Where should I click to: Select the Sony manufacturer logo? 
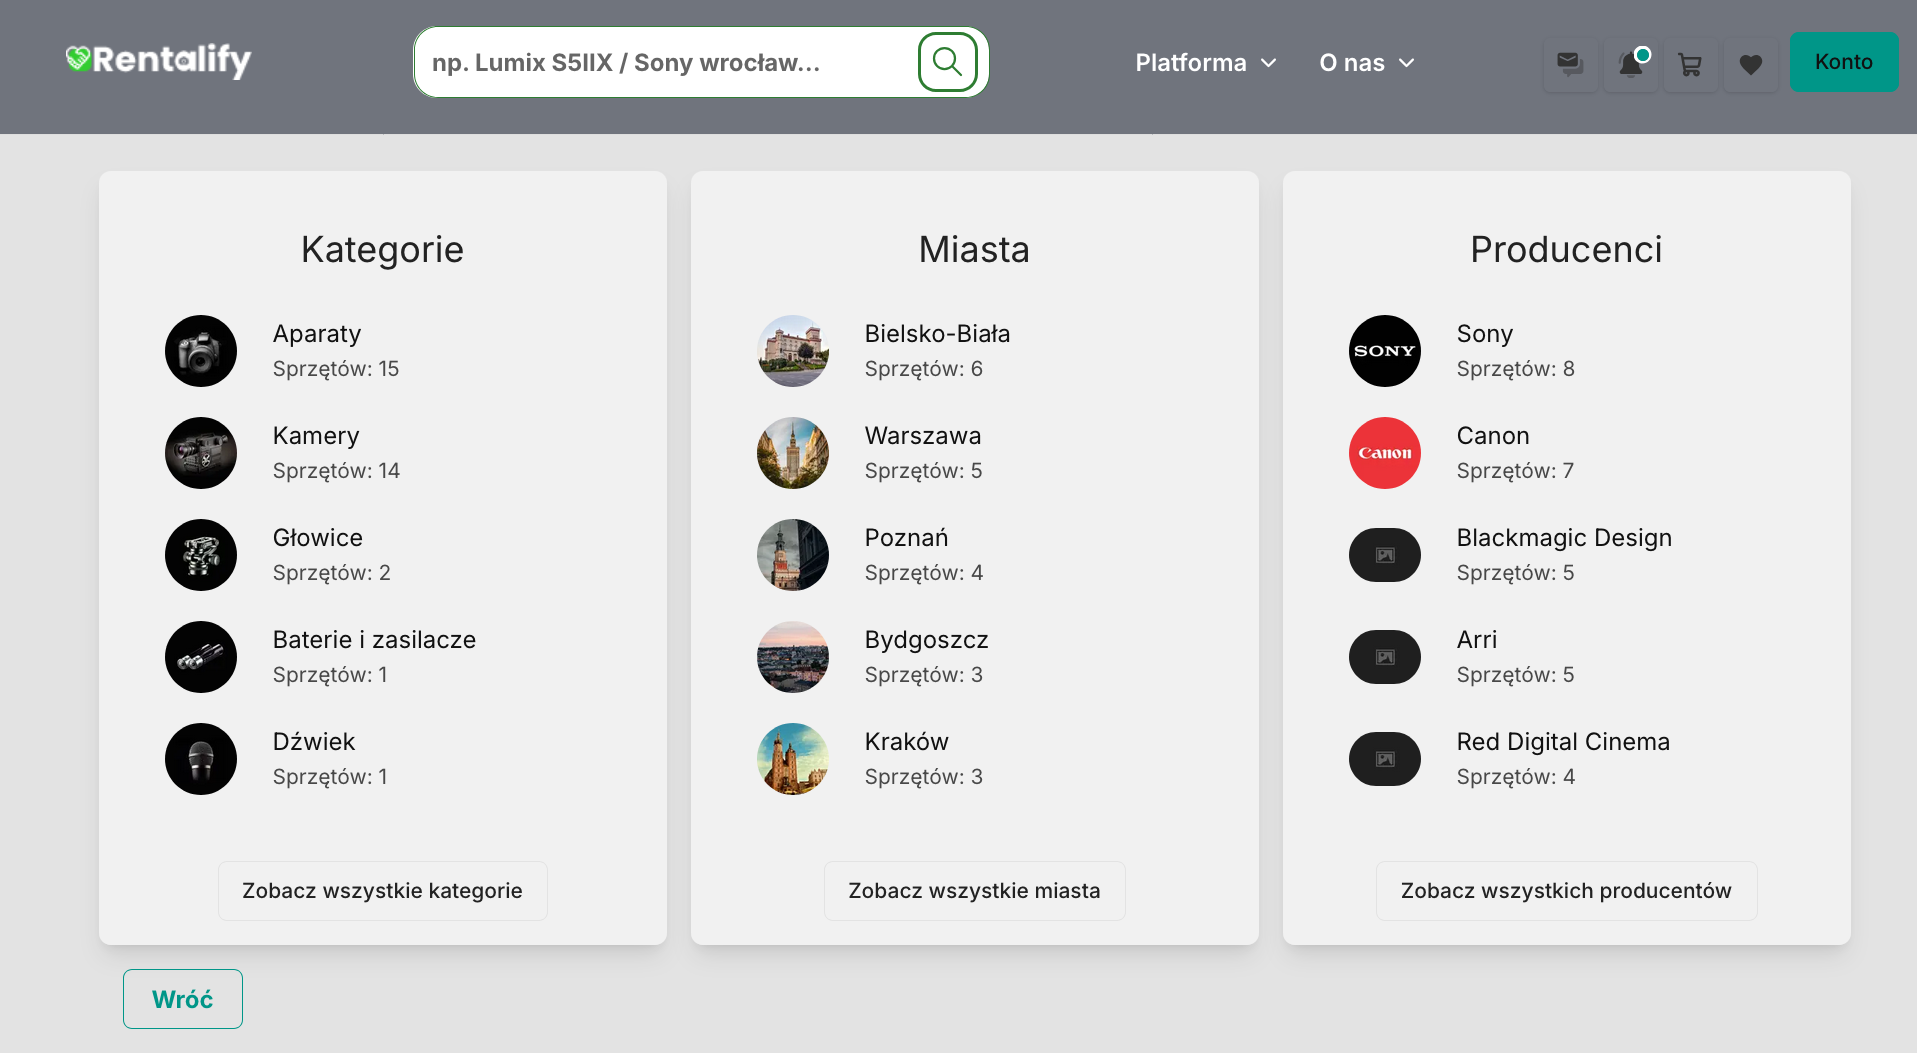(1384, 351)
